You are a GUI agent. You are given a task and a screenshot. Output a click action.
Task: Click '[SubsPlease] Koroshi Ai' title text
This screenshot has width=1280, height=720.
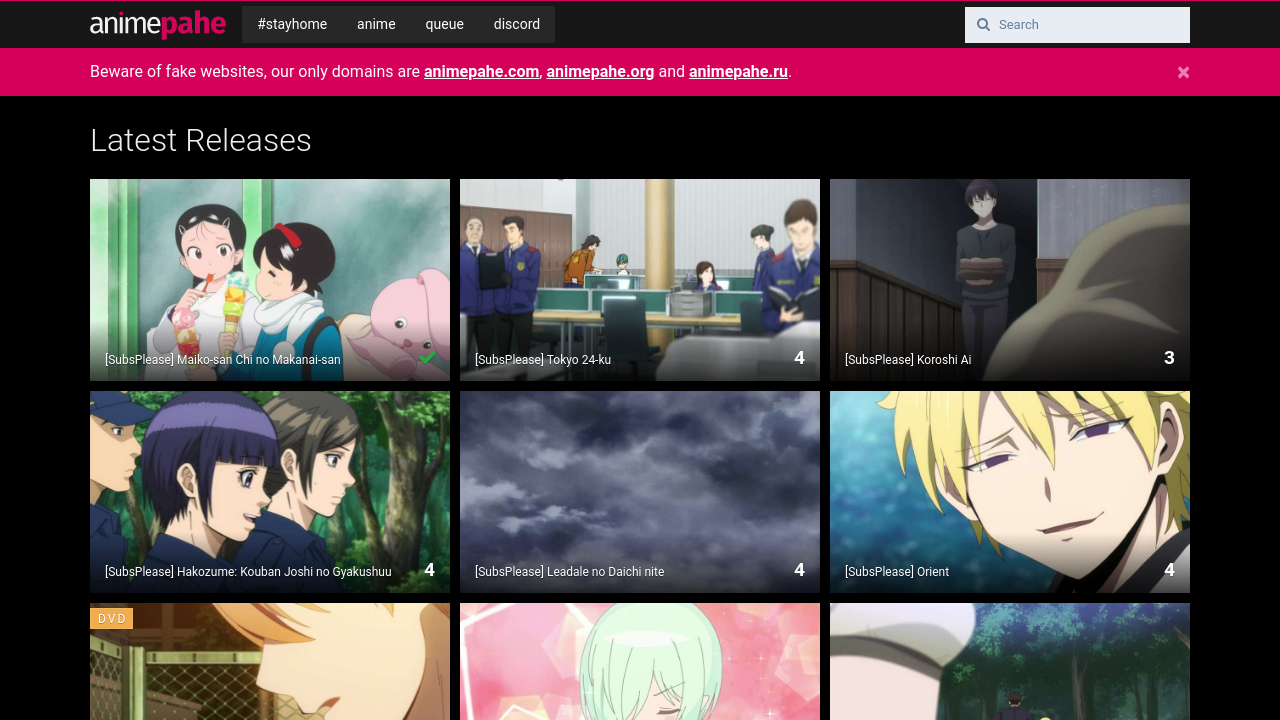pyautogui.click(x=908, y=360)
